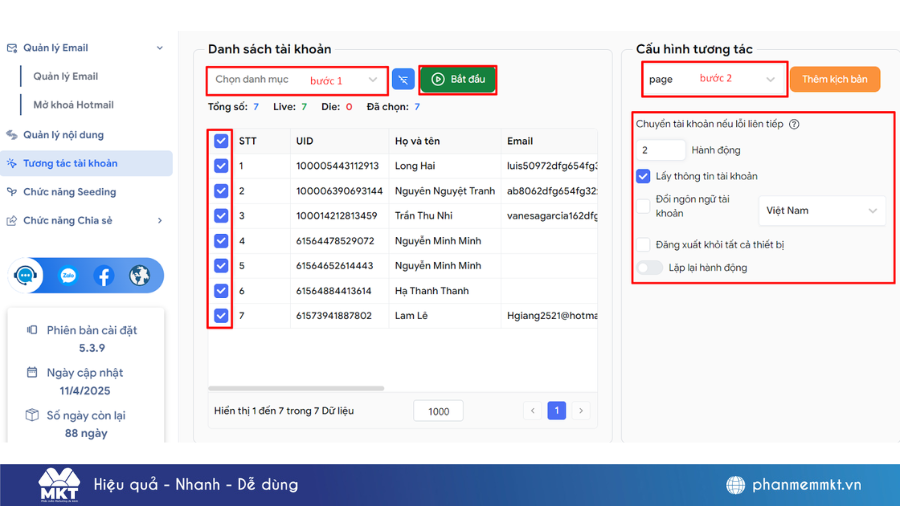The width and height of the screenshot is (900, 506).
Task: Open the Việt Nam language dropdown
Action: tap(822, 211)
